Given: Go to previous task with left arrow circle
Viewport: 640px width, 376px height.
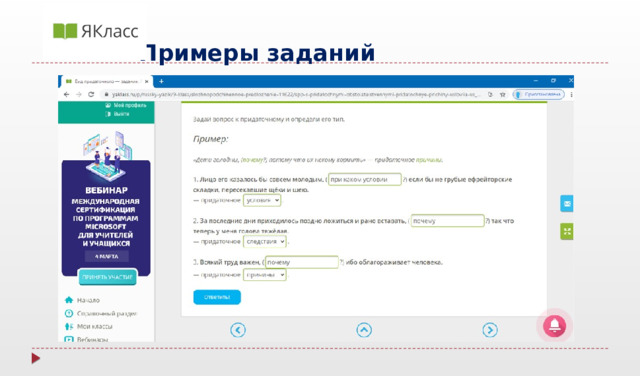Looking at the screenshot, I should tap(238, 330).
